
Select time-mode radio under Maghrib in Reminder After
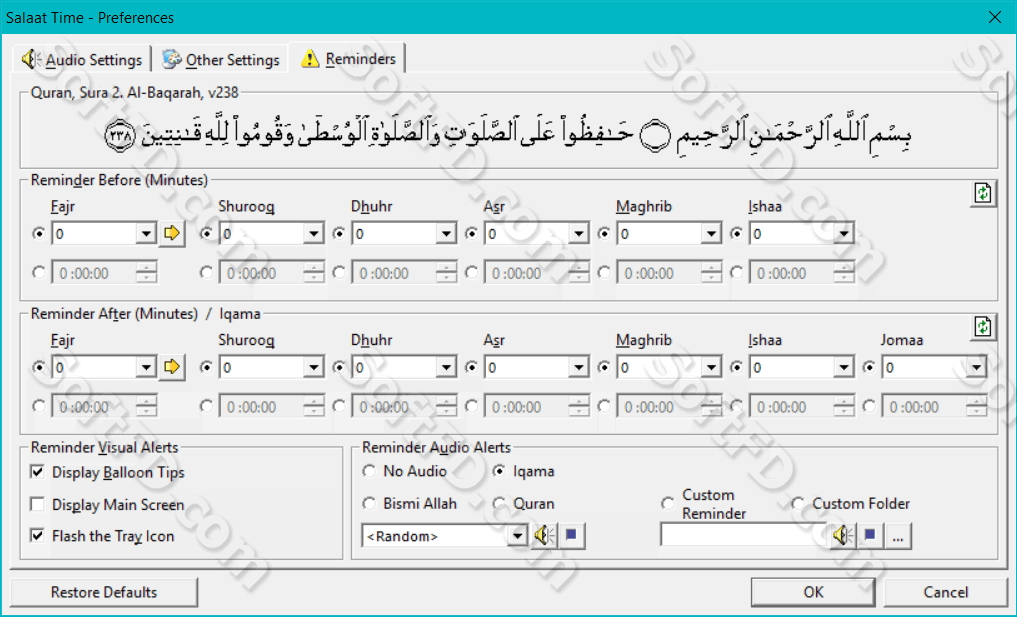(x=604, y=406)
